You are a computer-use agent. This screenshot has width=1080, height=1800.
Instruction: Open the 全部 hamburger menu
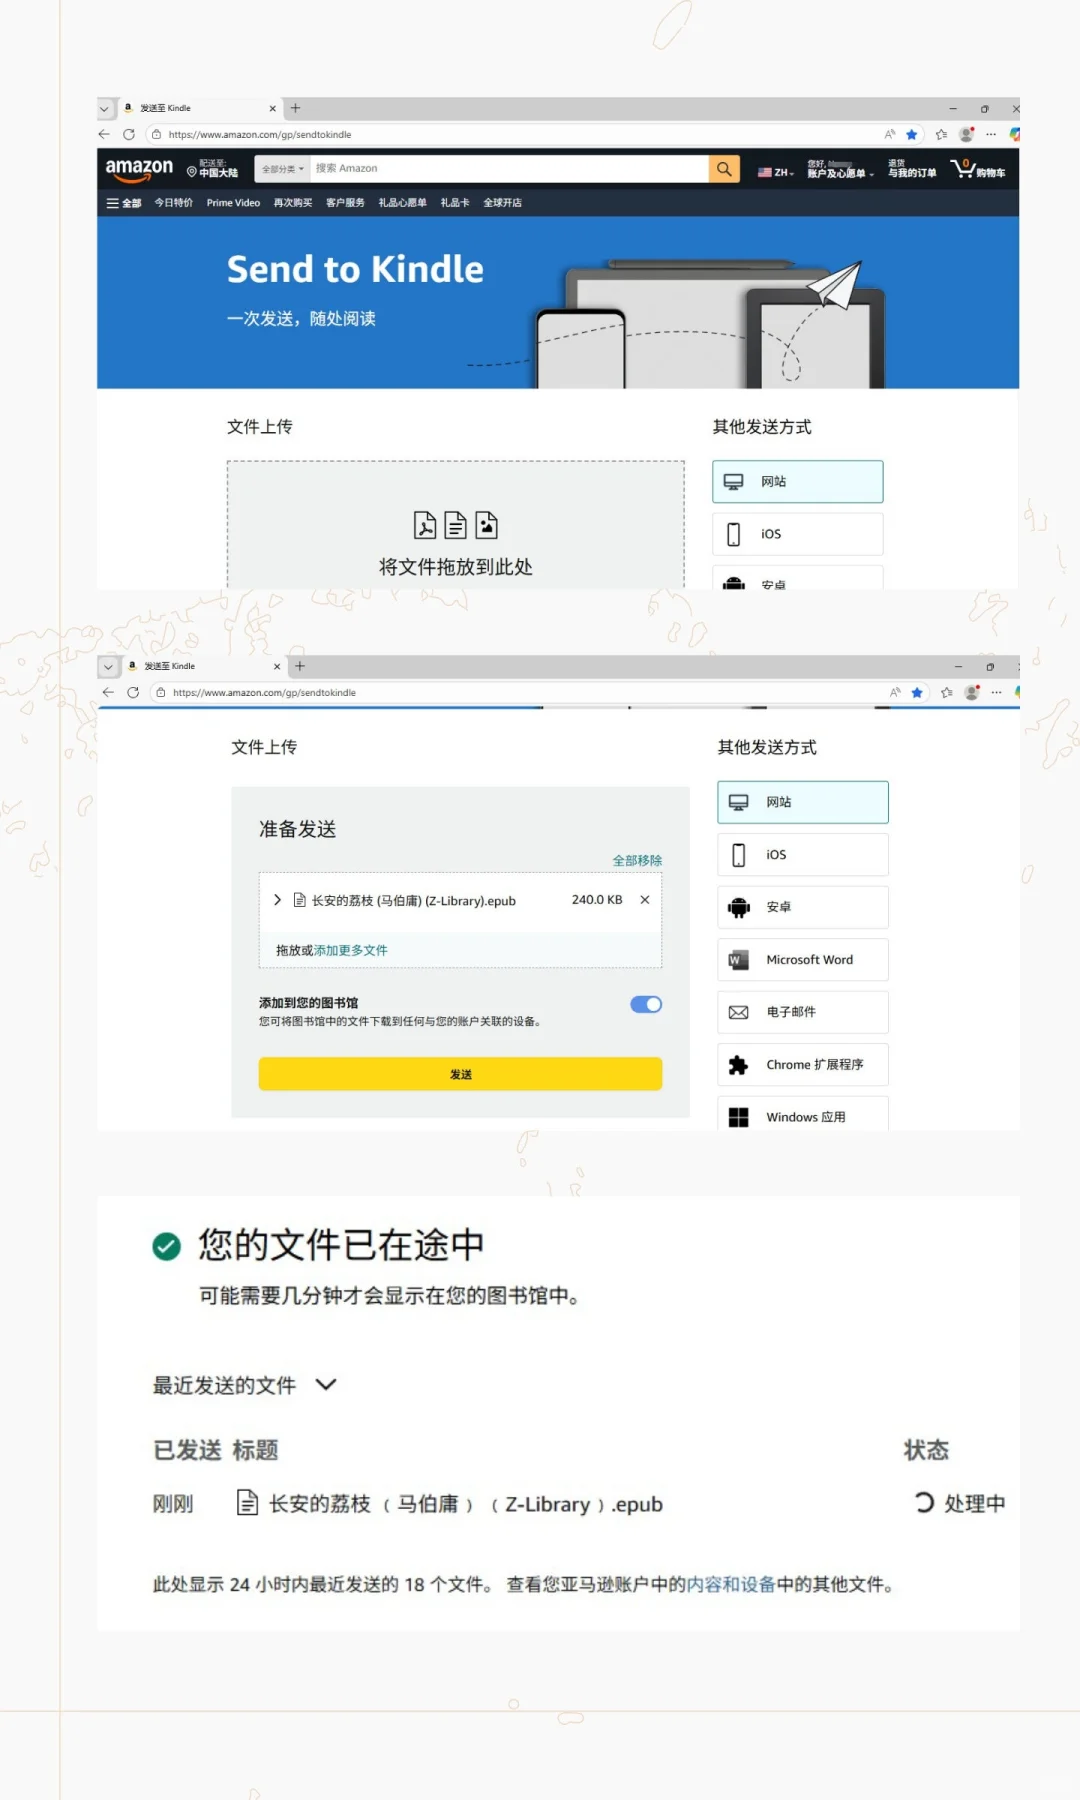click(124, 203)
